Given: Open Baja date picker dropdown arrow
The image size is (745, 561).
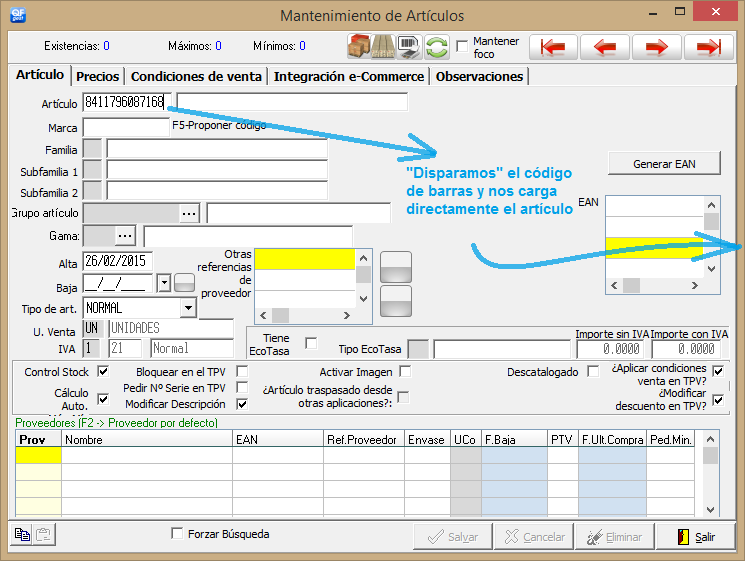Looking at the screenshot, I should 164,283.
